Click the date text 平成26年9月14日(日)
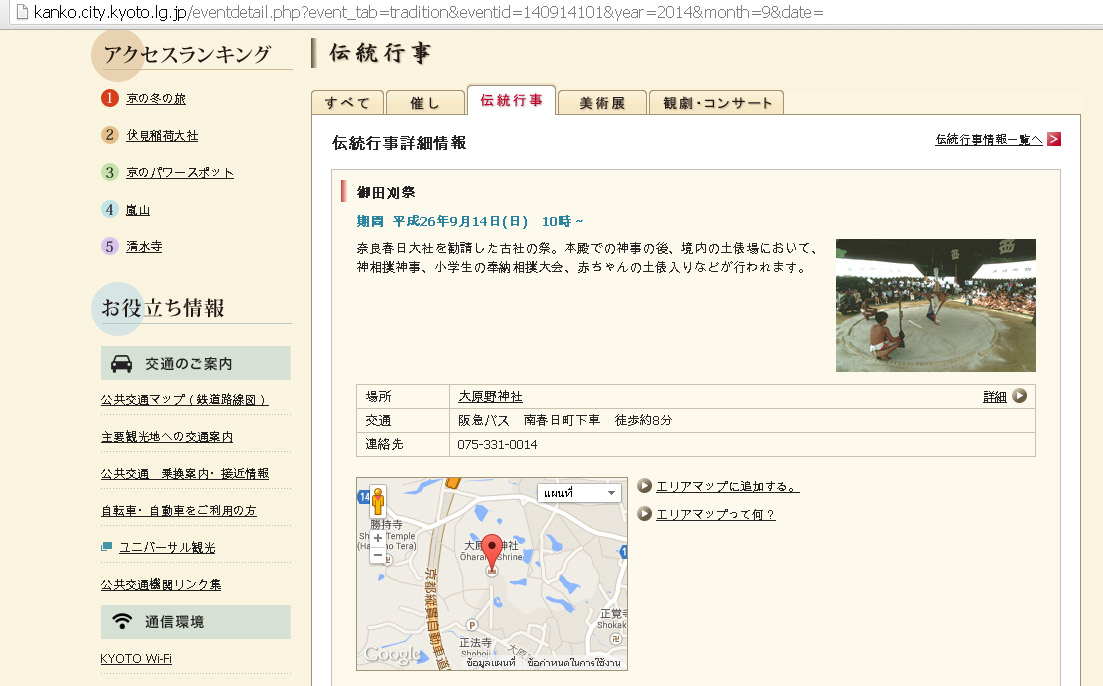1103x686 pixels. [460, 222]
